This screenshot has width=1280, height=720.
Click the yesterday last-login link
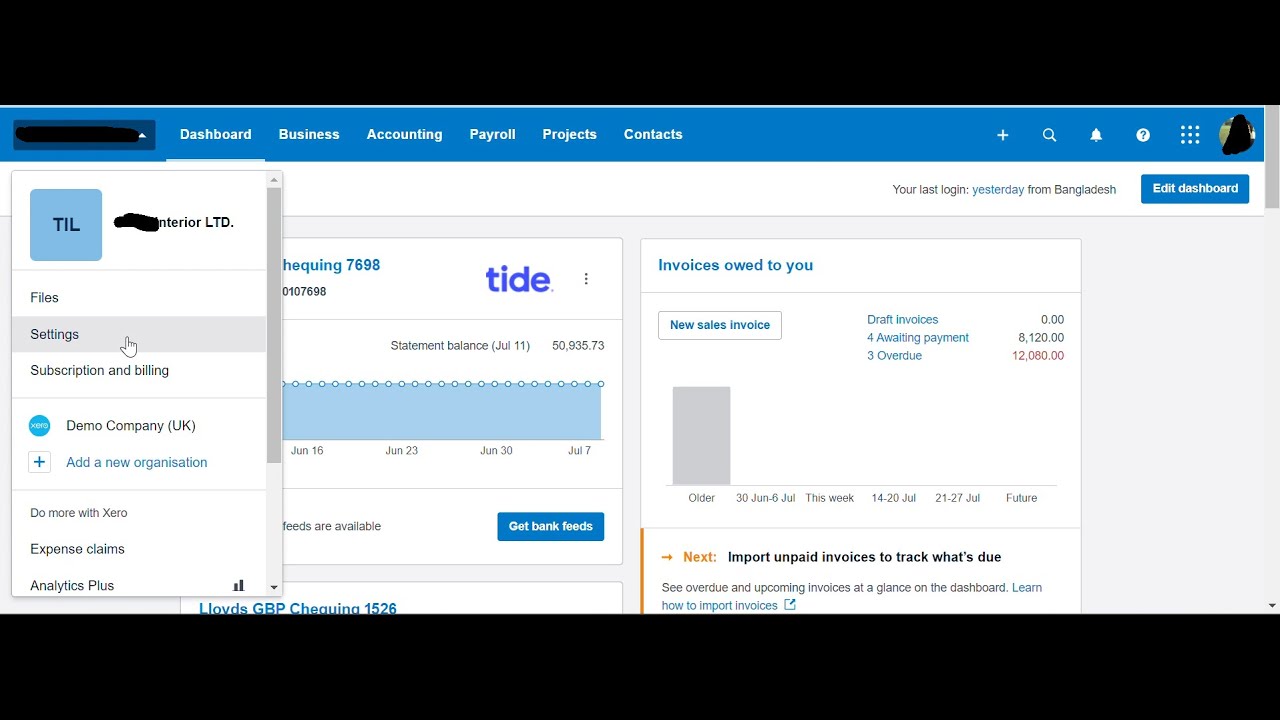coord(998,190)
